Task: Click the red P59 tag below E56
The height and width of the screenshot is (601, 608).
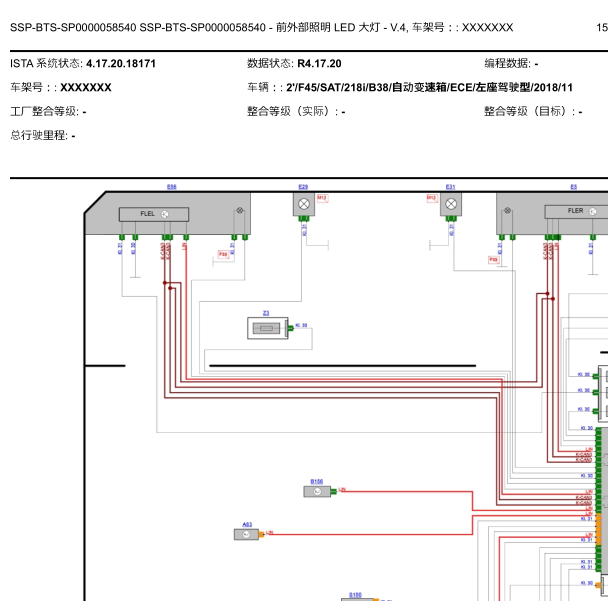Action: click(x=223, y=254)
